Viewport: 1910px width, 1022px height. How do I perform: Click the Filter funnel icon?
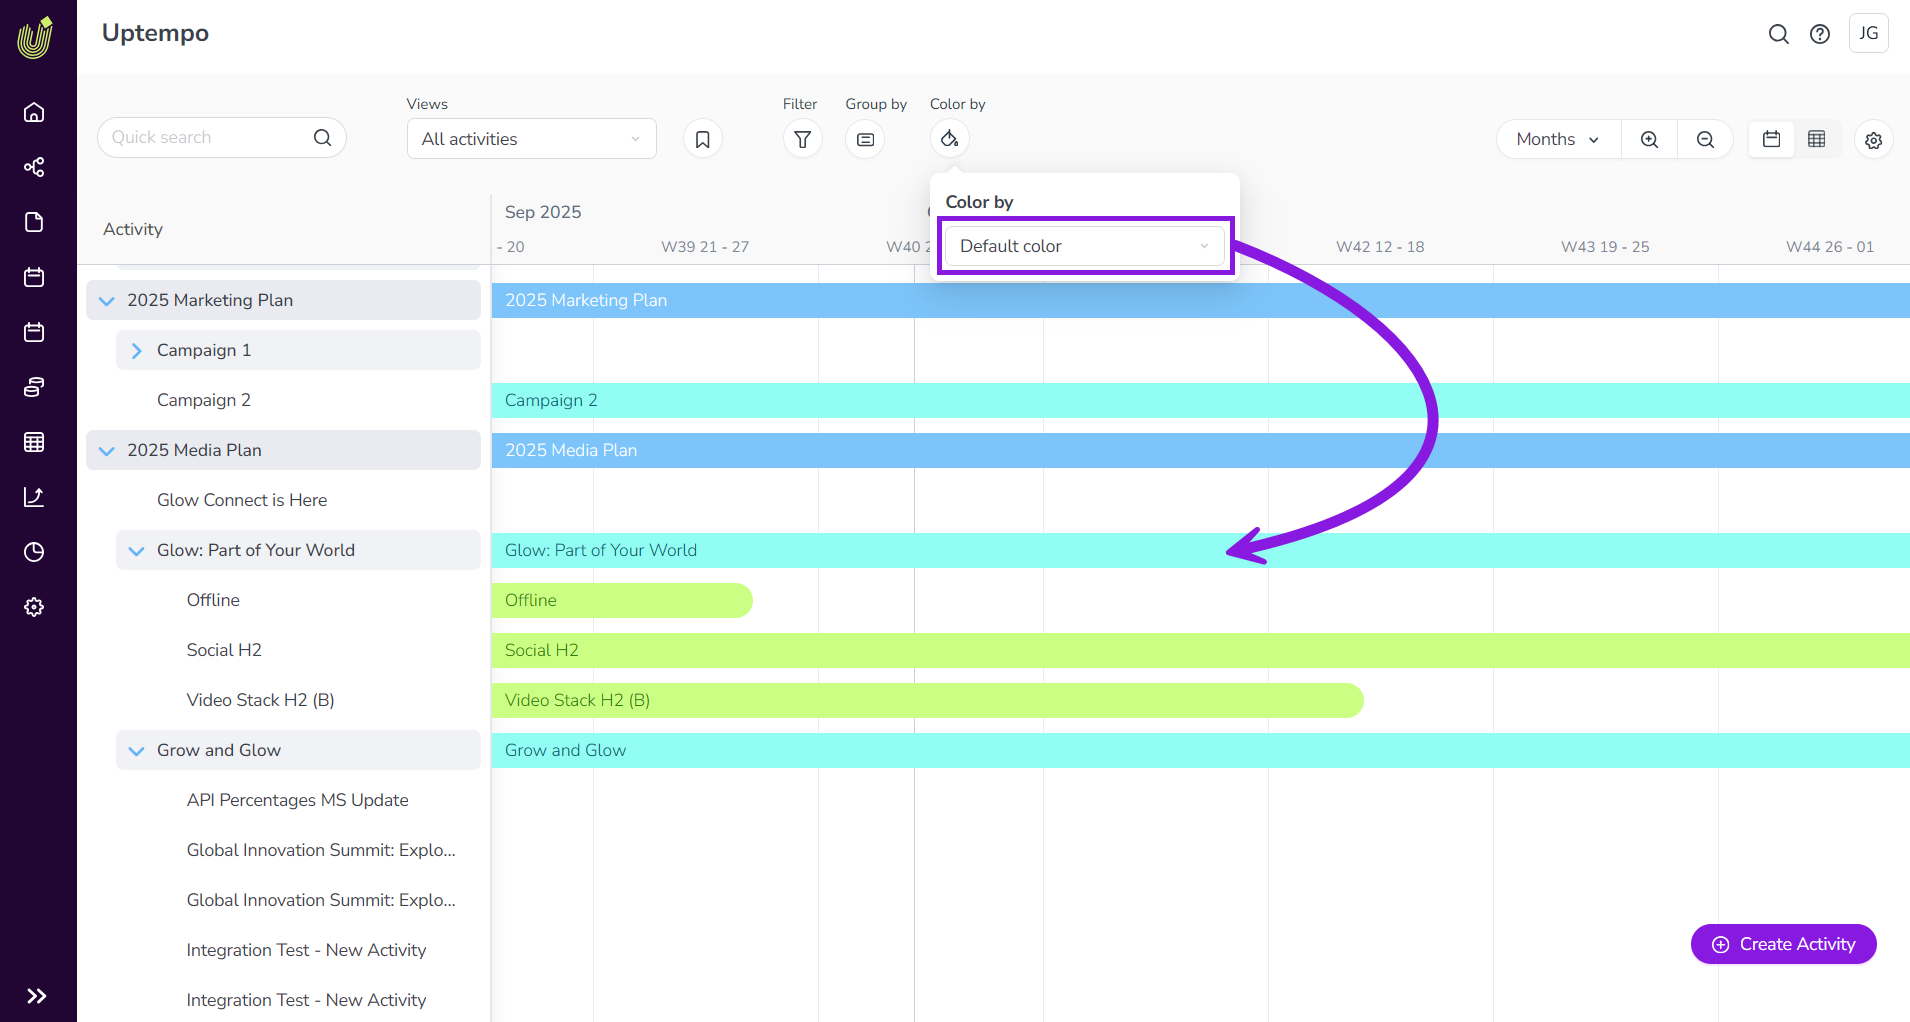[802, 139]
